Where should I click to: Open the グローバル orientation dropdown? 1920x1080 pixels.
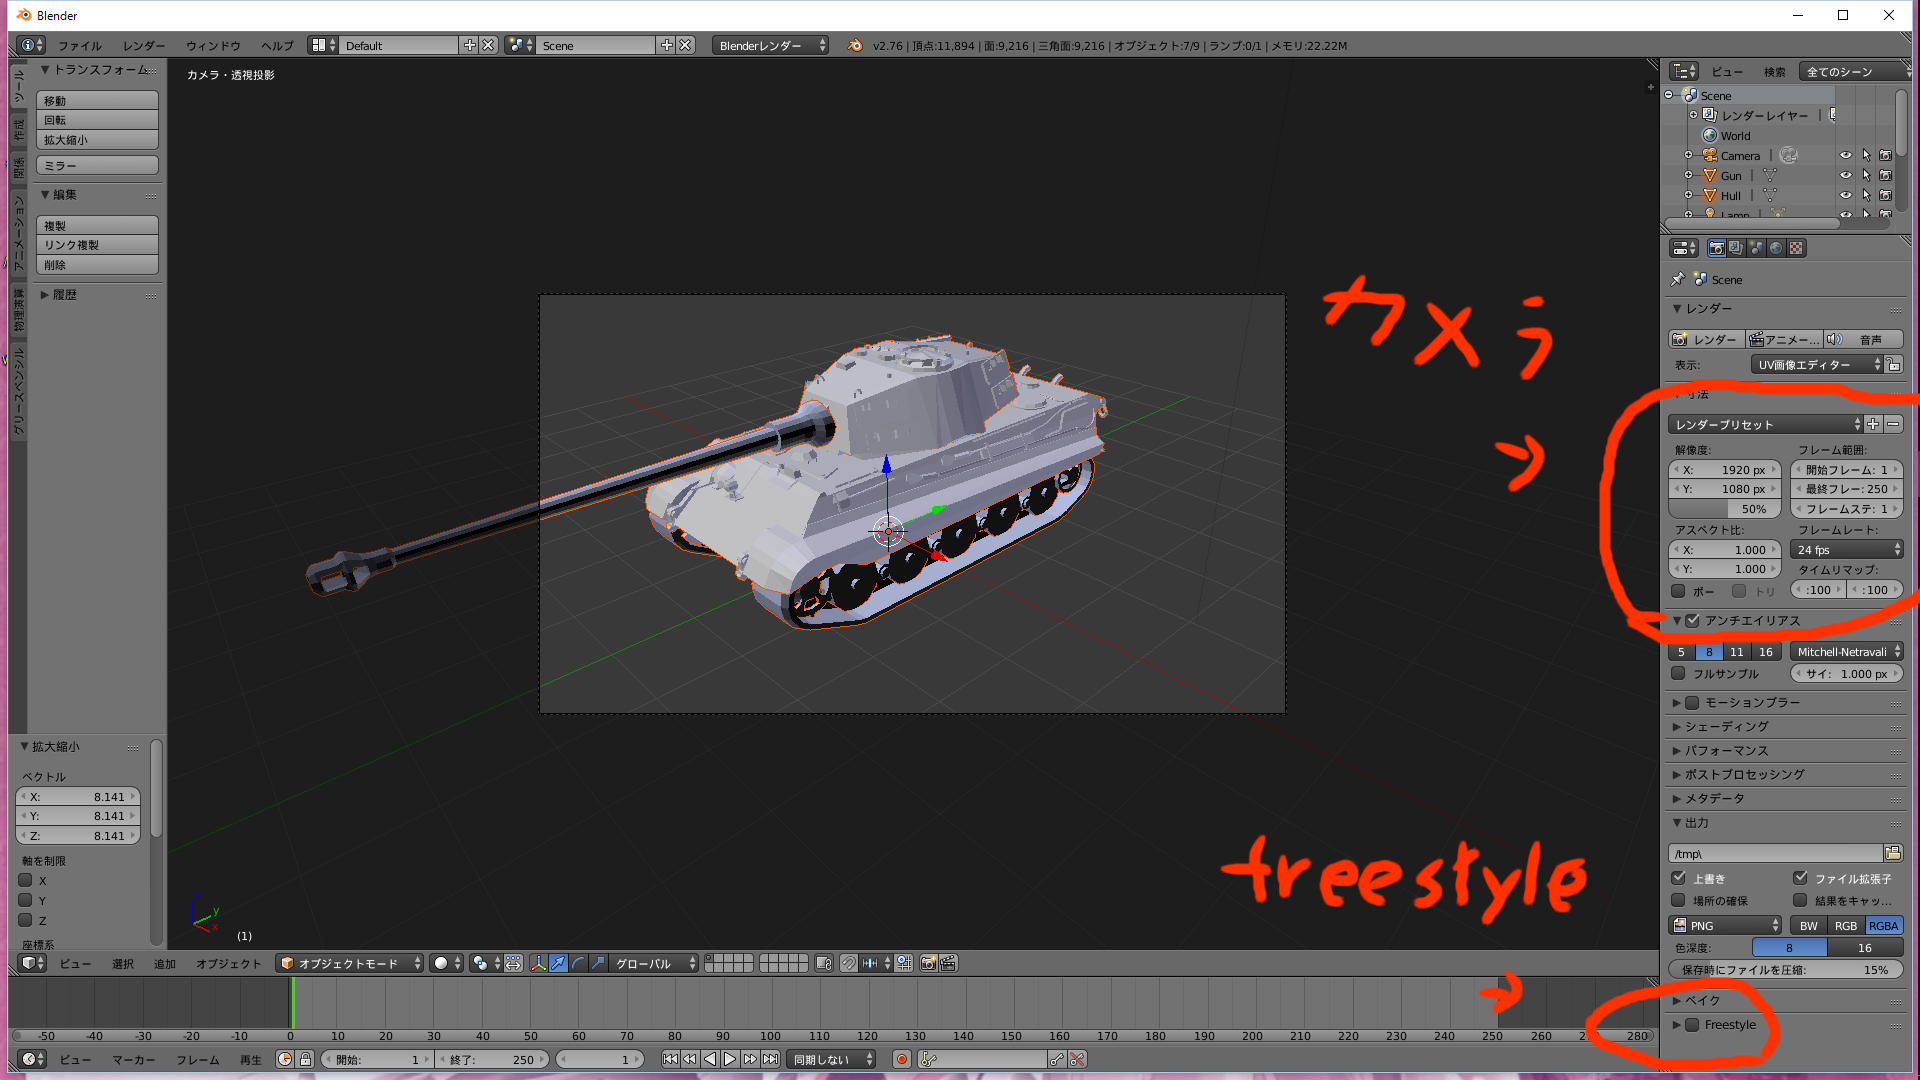654,963
